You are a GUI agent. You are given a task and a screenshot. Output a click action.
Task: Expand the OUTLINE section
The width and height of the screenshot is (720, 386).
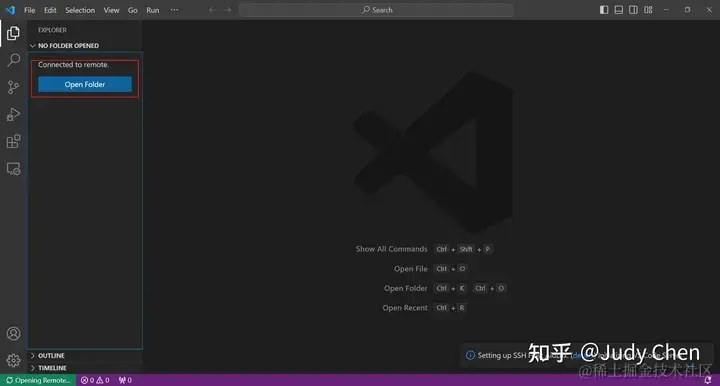coord(85,355)
